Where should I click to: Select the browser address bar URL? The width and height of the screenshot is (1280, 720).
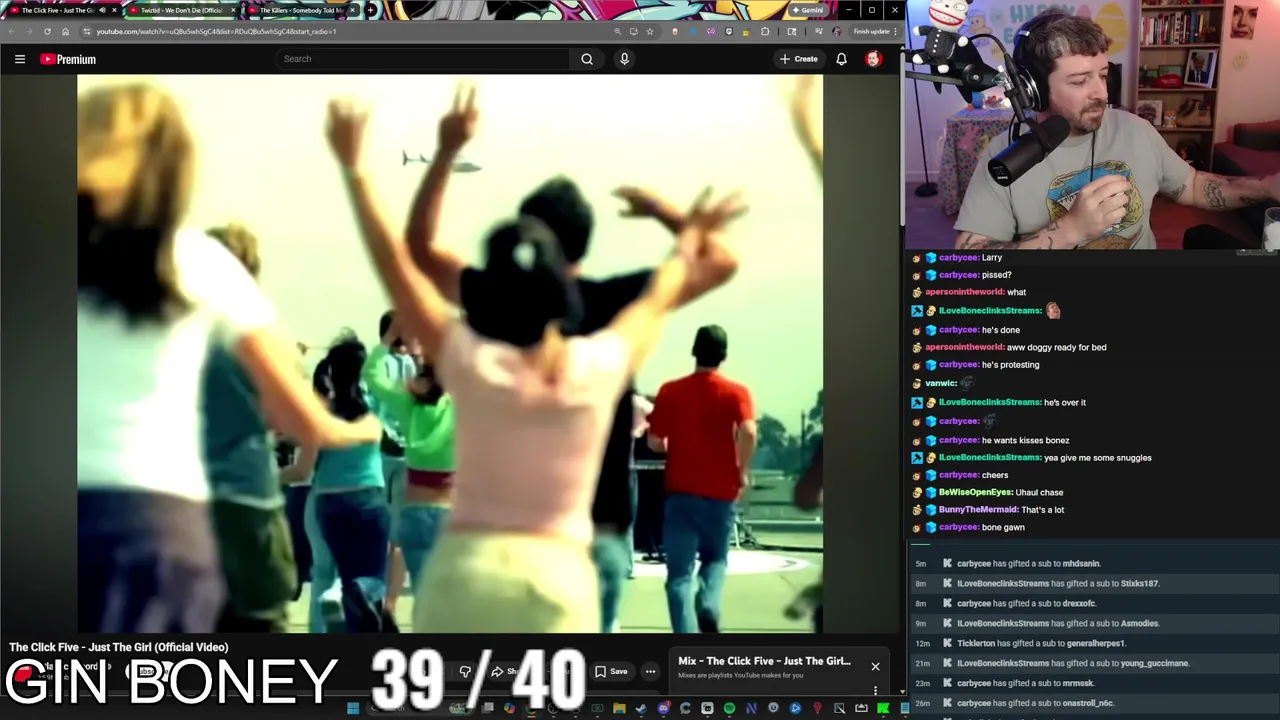tap(215, 31)
